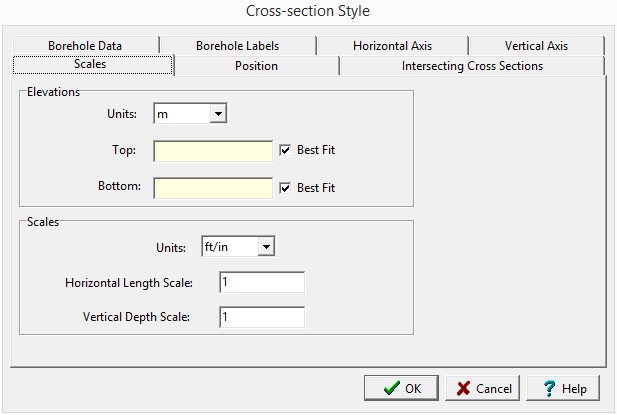Open the Intersecting Cross Sections tab
This screenshot has height=415, width=617.
click(471, 66)
